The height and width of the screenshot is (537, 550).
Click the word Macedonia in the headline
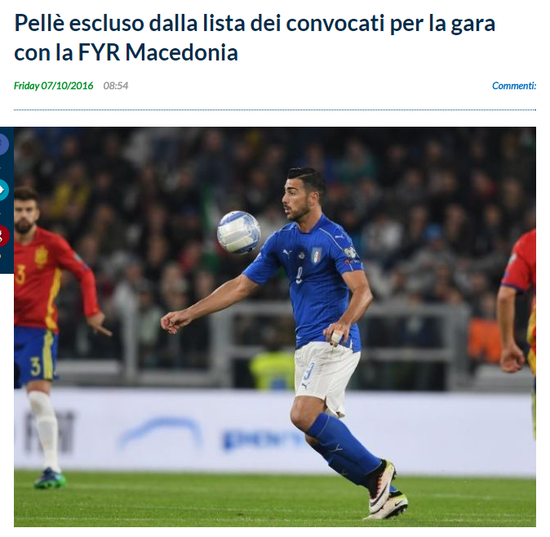tap(182, 53)
